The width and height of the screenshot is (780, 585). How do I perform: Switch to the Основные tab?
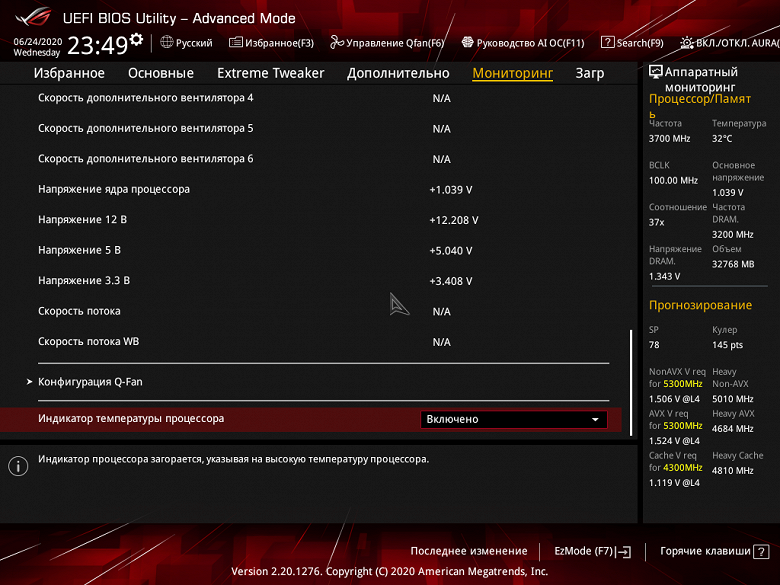tap(161, 73)
